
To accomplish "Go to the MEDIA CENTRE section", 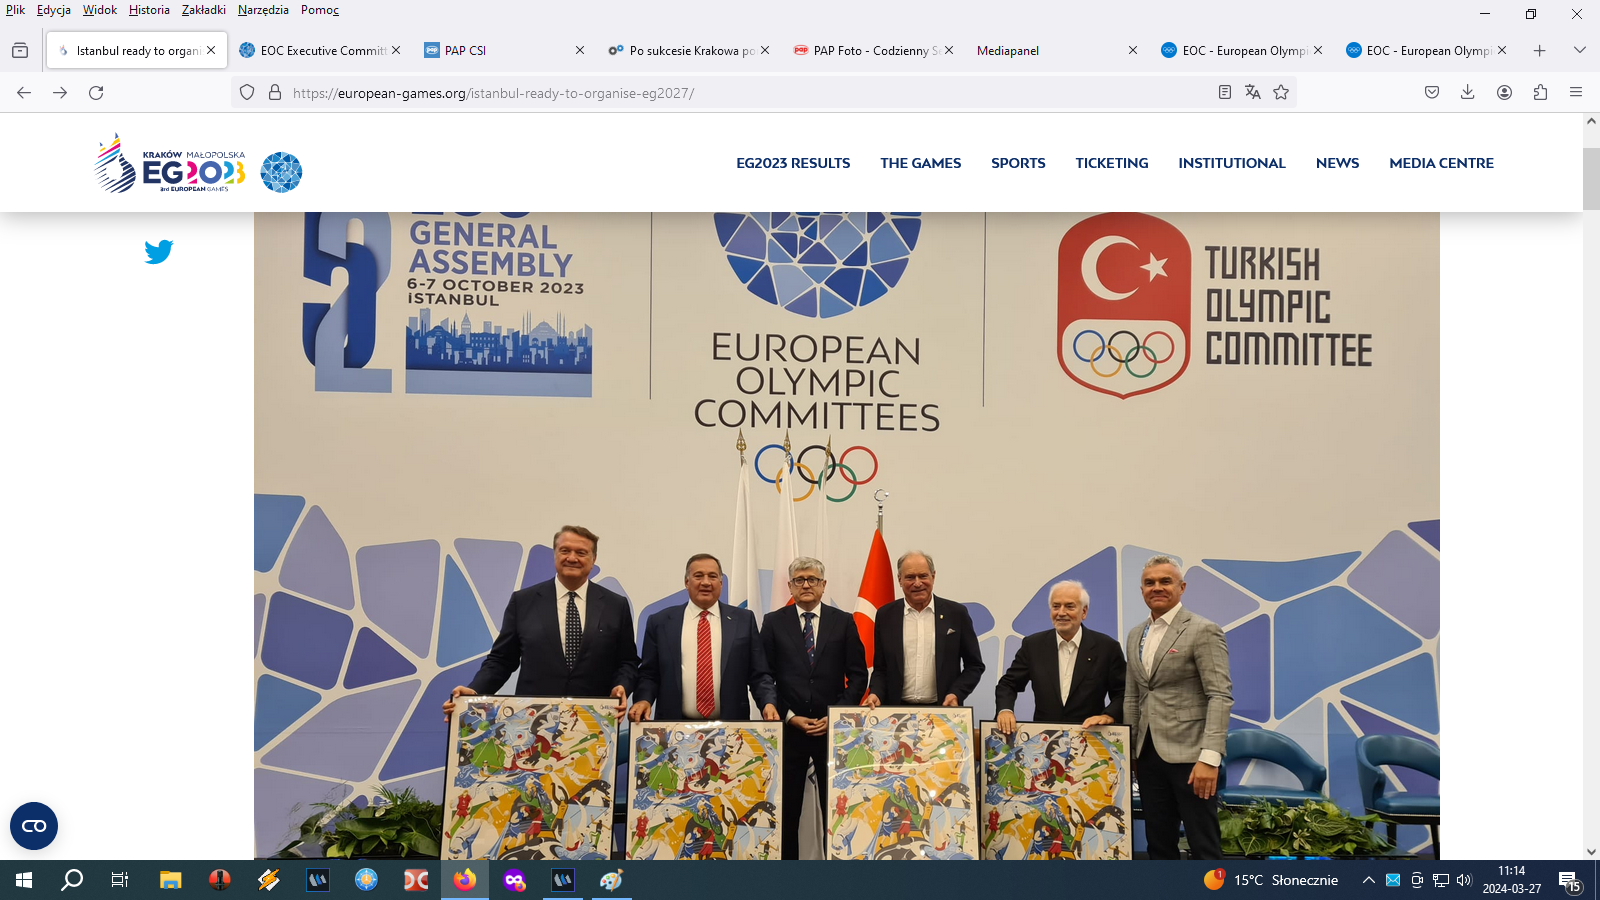I will (1441, 163).
